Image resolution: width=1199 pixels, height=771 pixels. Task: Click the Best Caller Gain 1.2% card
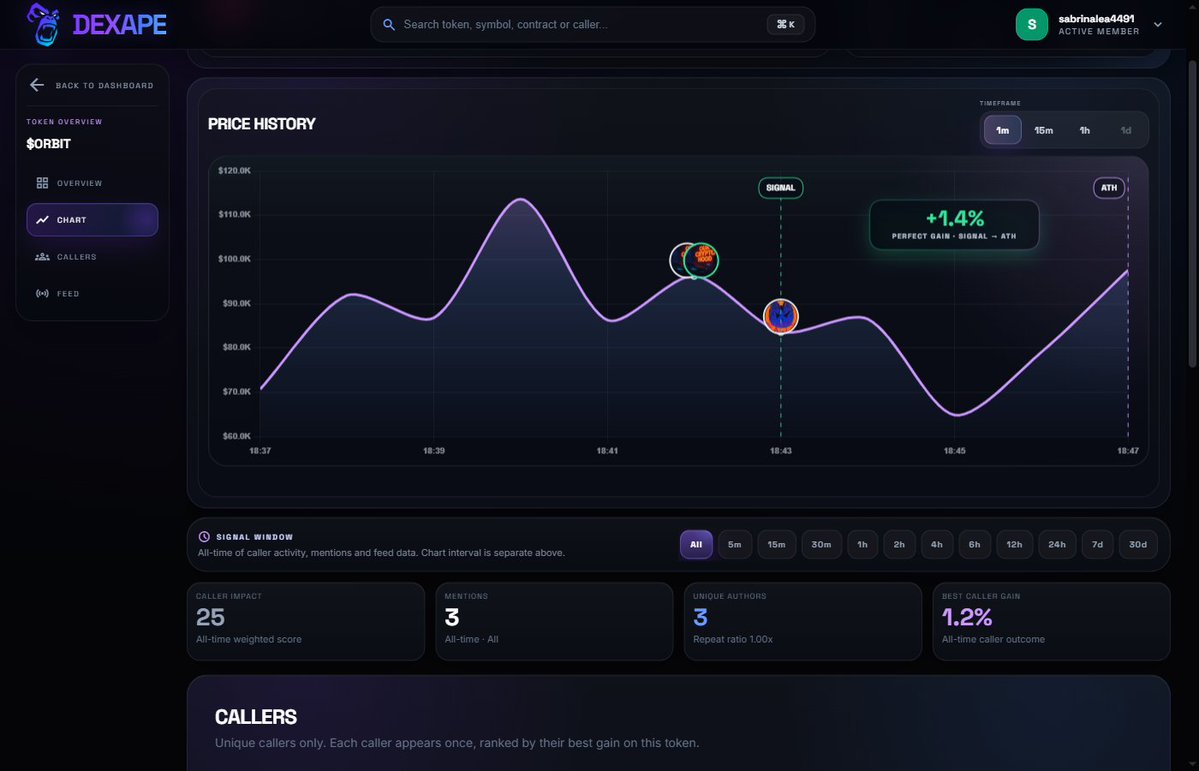pyautogui.click(x=1051, y=621)
